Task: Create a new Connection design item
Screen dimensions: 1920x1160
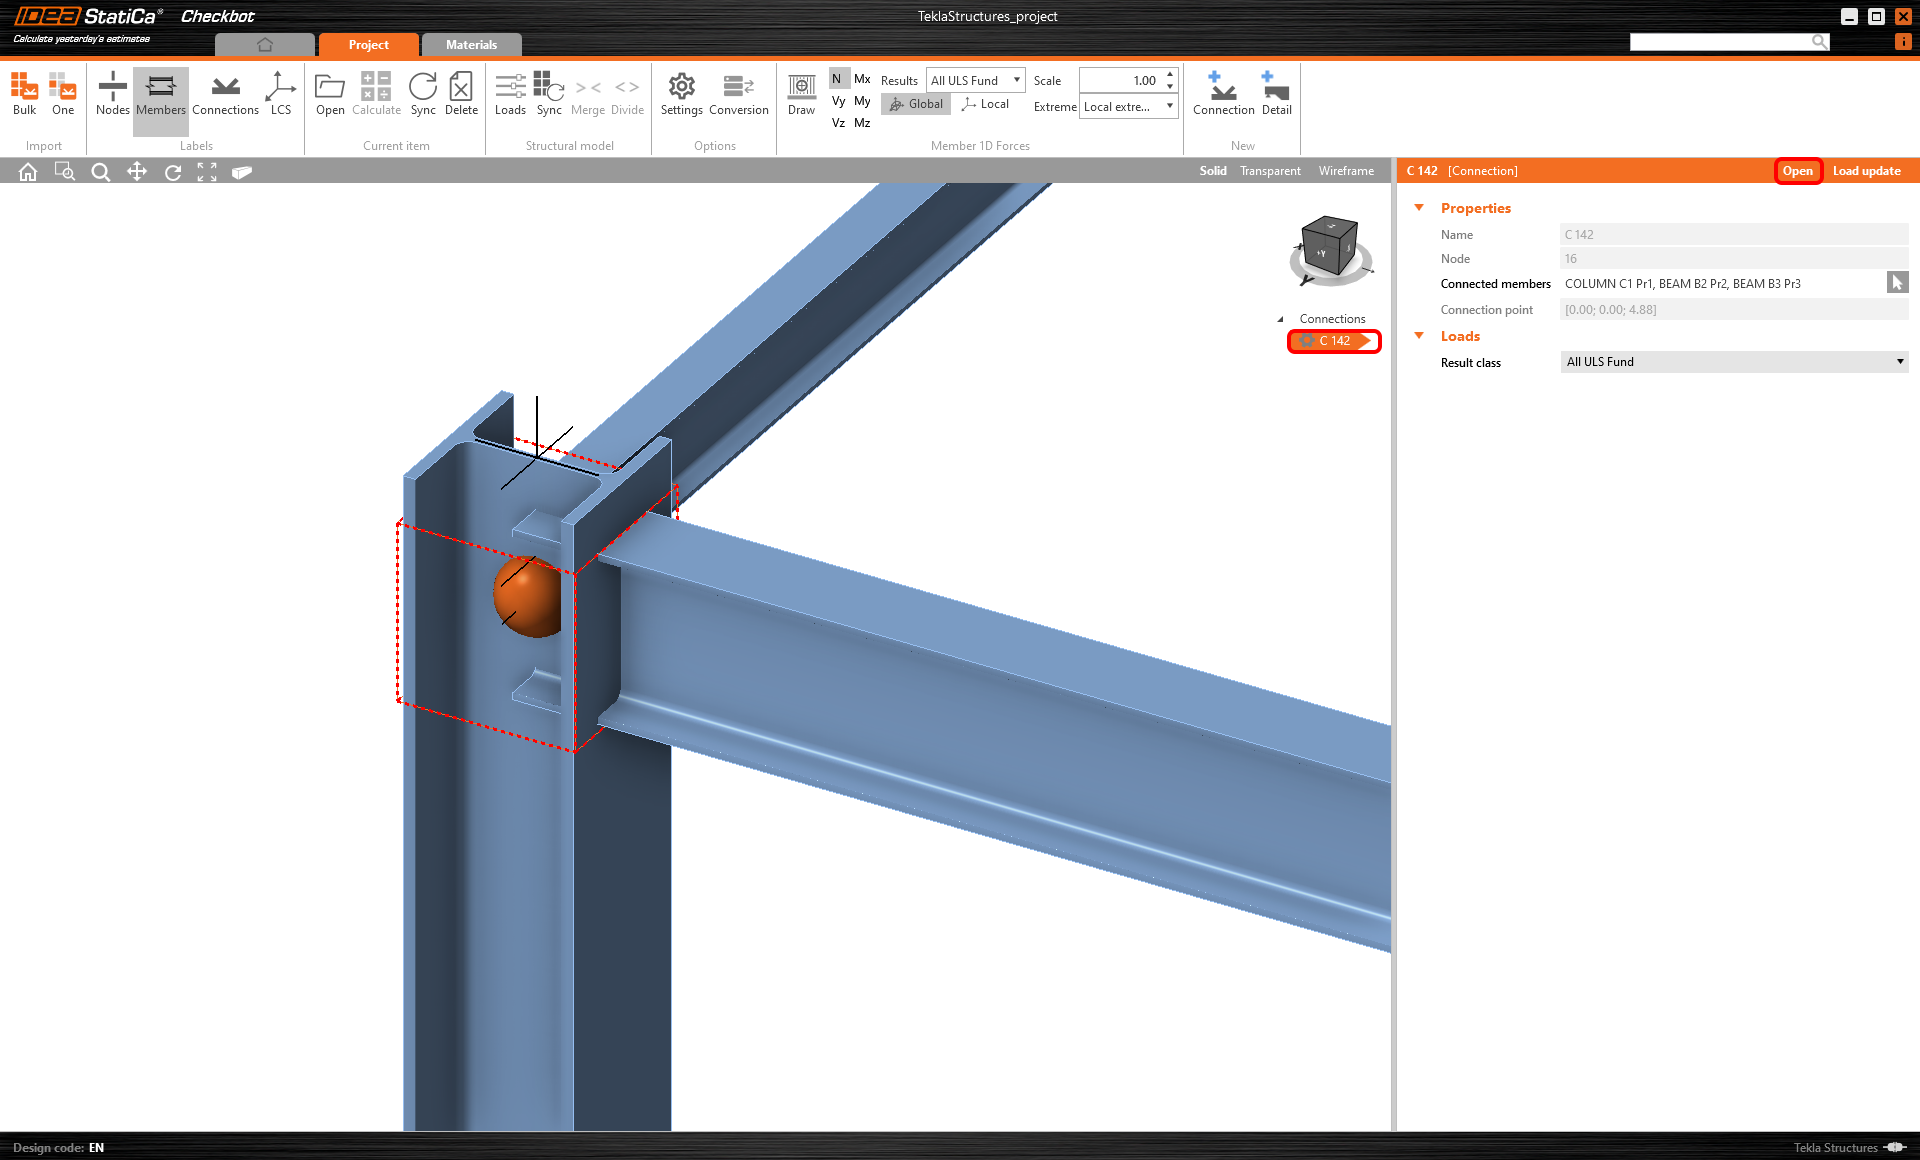Action: pos(1223,95)
